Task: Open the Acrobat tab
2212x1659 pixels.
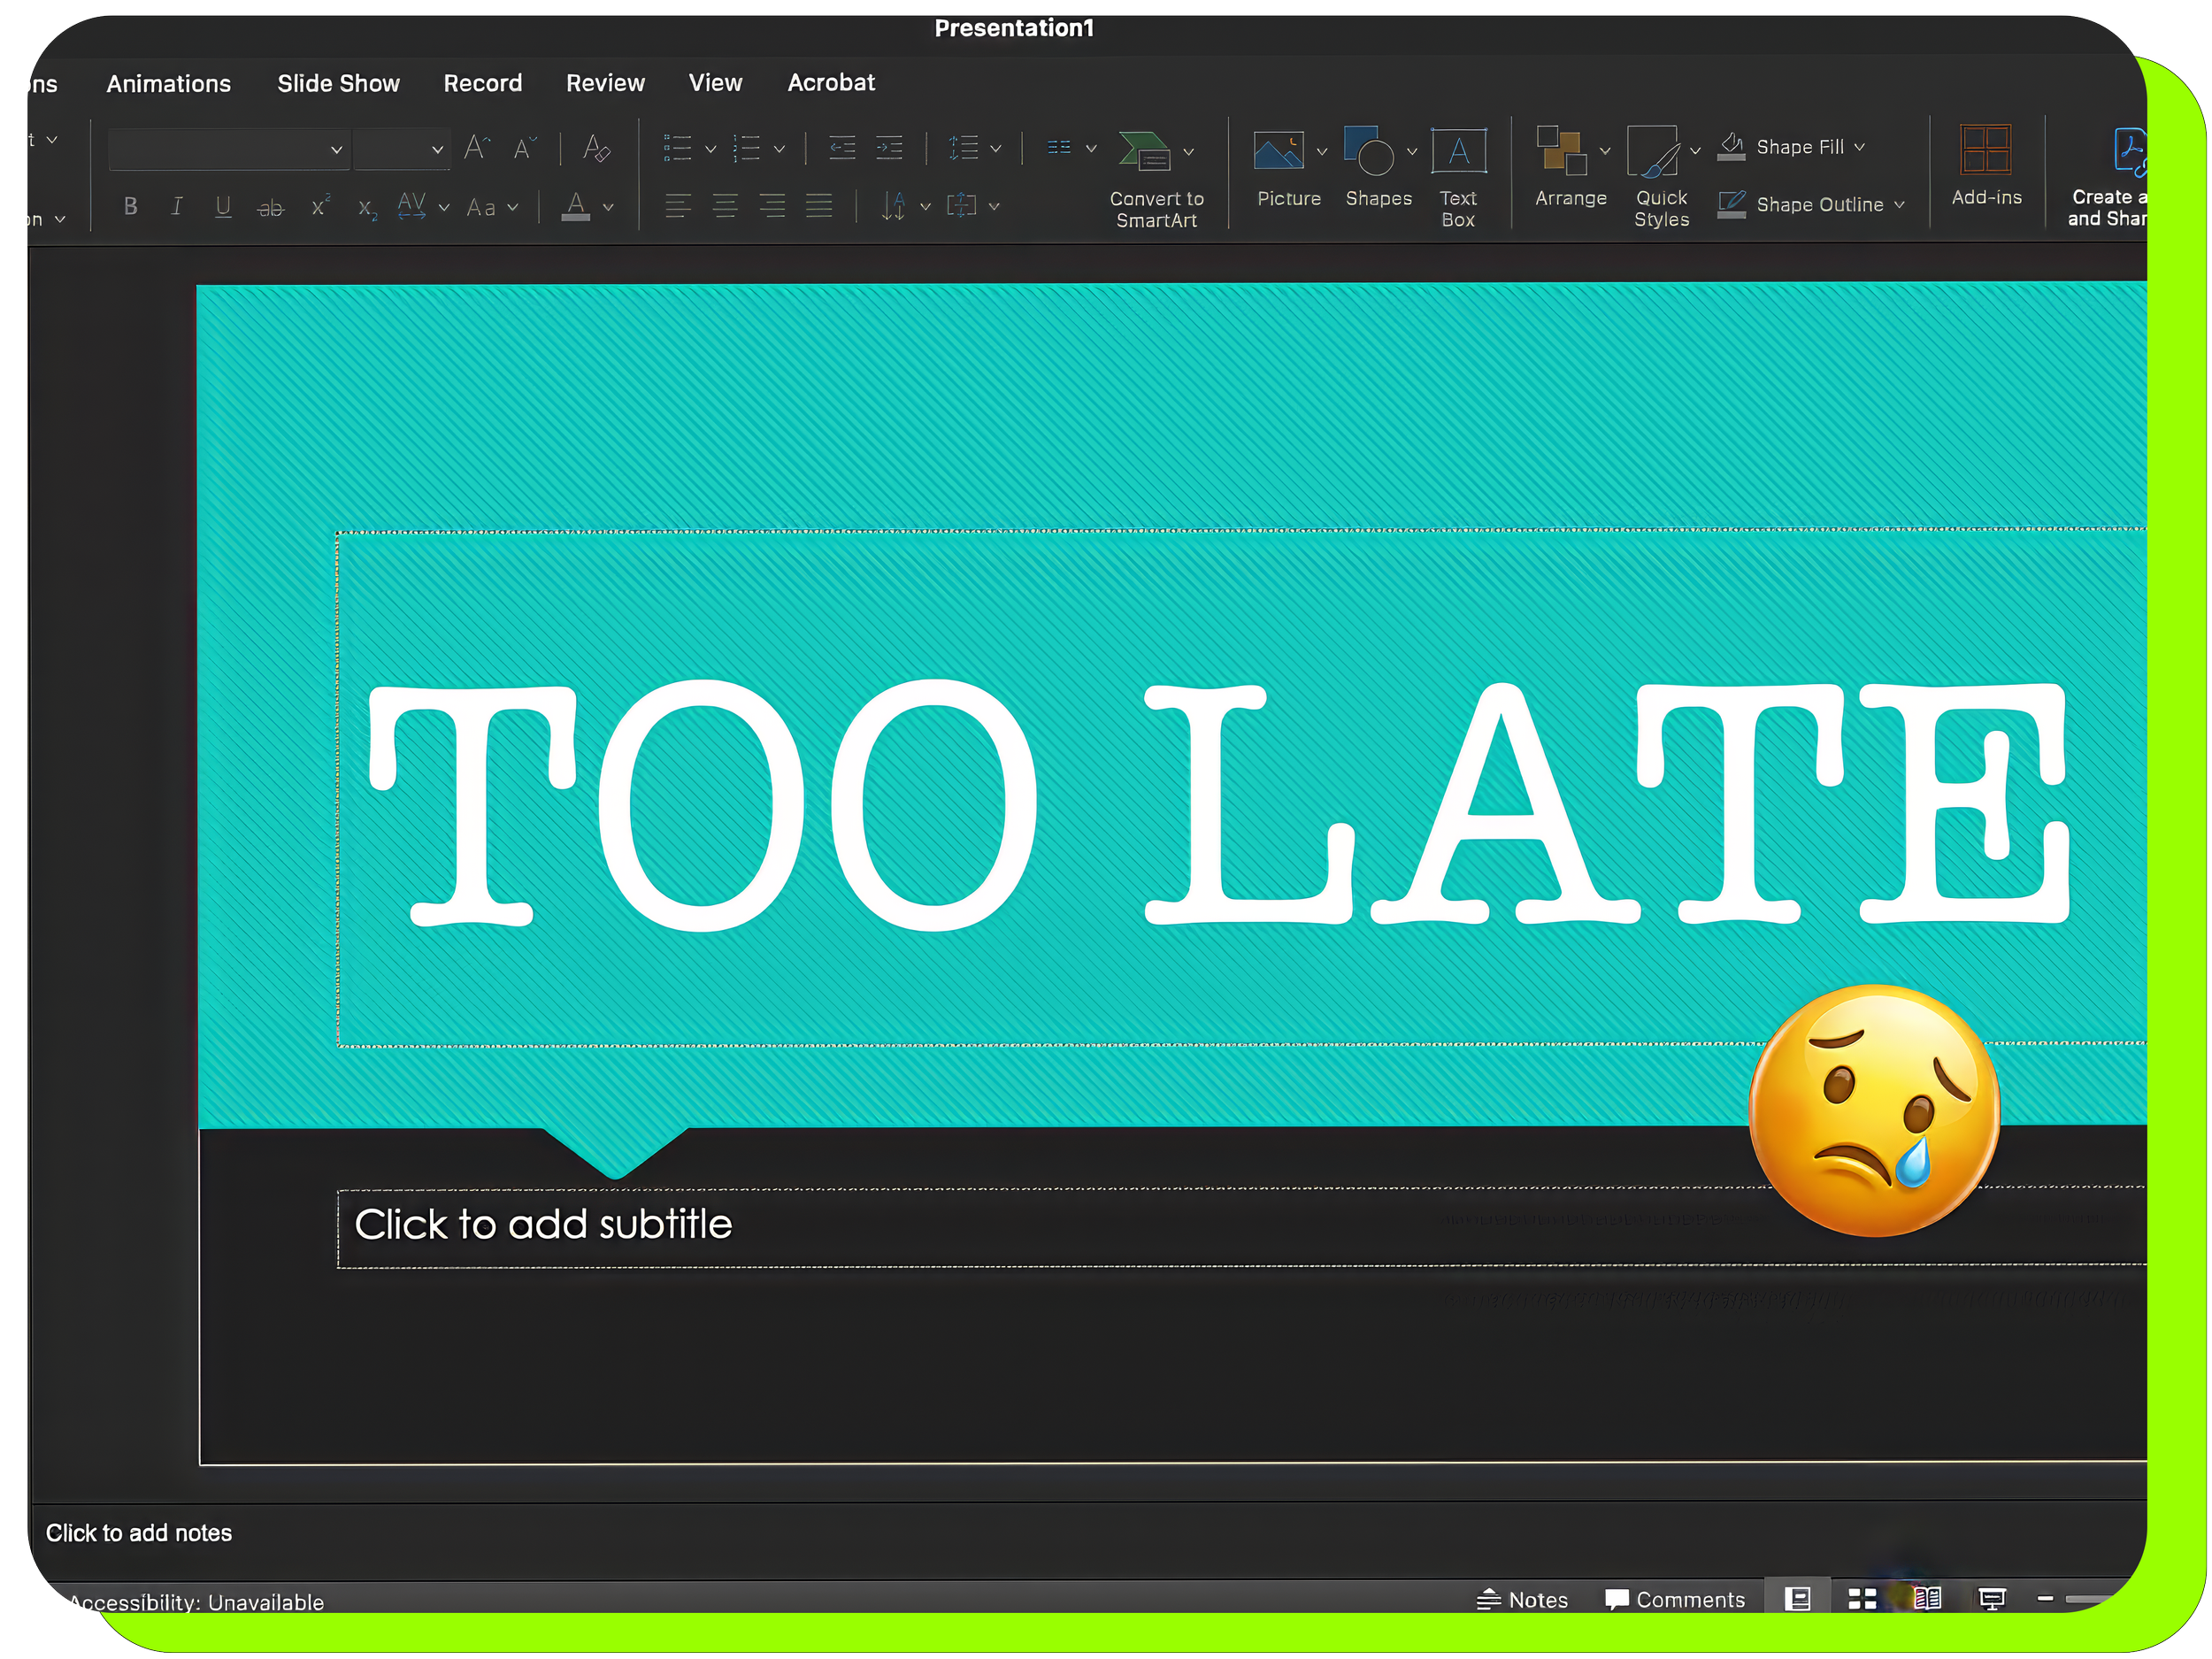Action: (x=831, y=83)
